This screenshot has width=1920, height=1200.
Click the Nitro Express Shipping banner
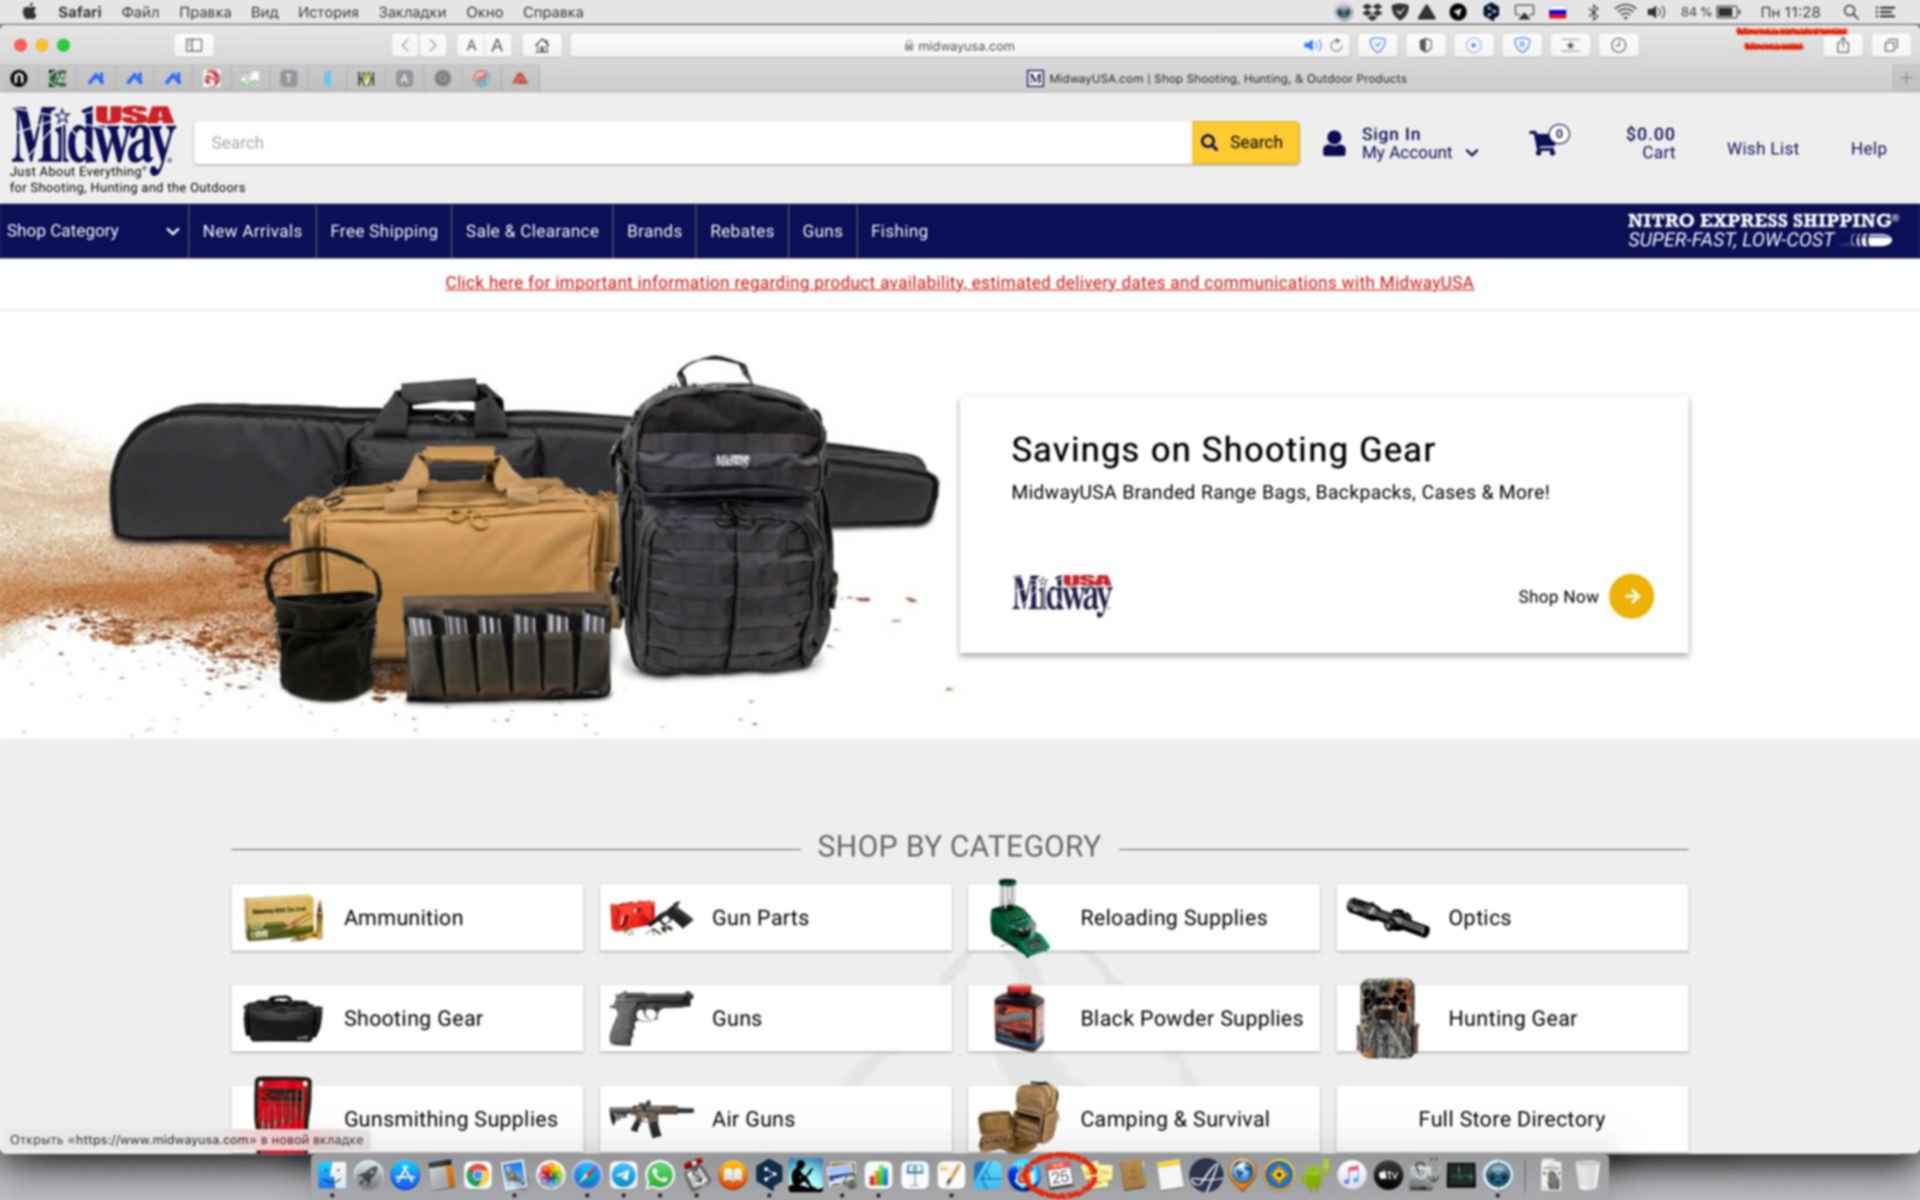pyautogui.click(x=1762, y=230)
